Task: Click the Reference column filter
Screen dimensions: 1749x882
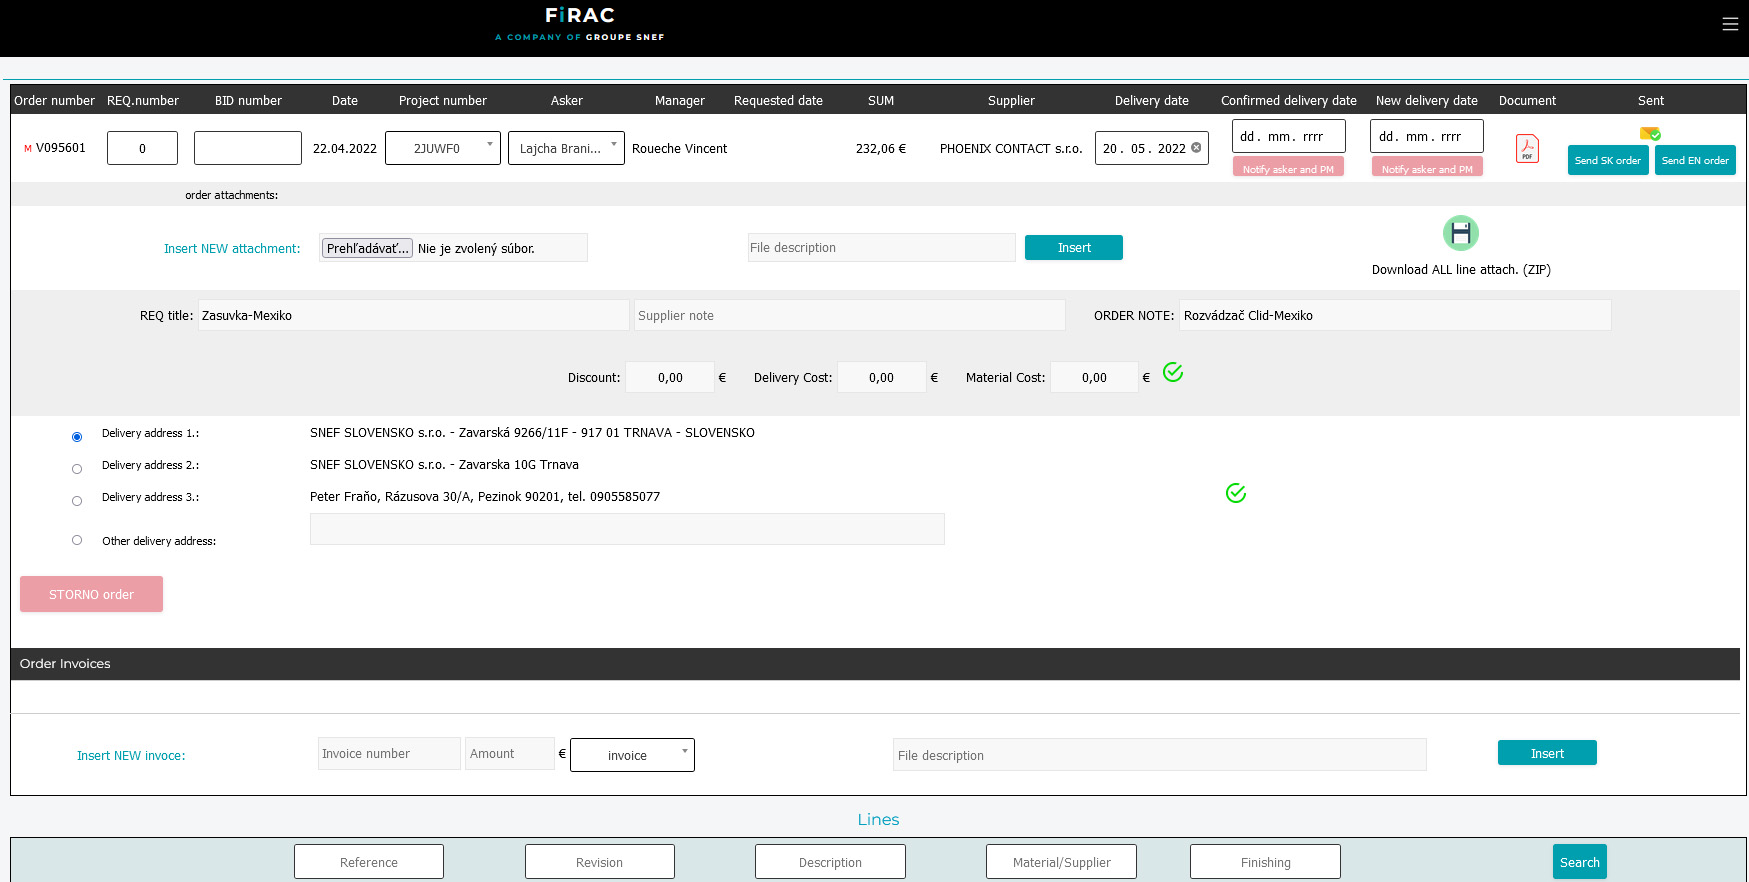Action: pyautogui.click(x=369, y=862)
